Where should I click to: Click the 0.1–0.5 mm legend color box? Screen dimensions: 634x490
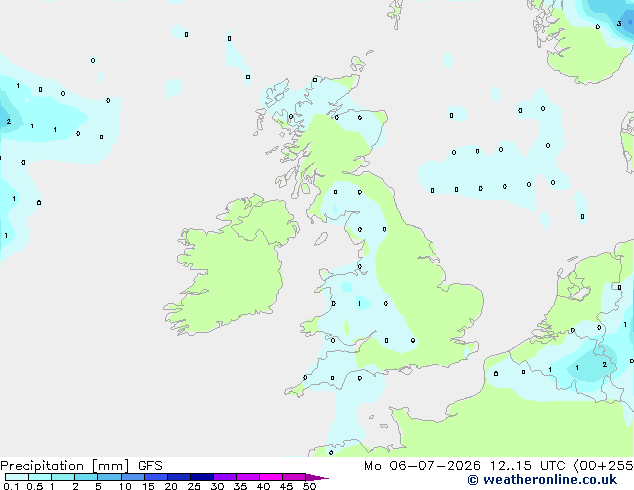[17, 477]
